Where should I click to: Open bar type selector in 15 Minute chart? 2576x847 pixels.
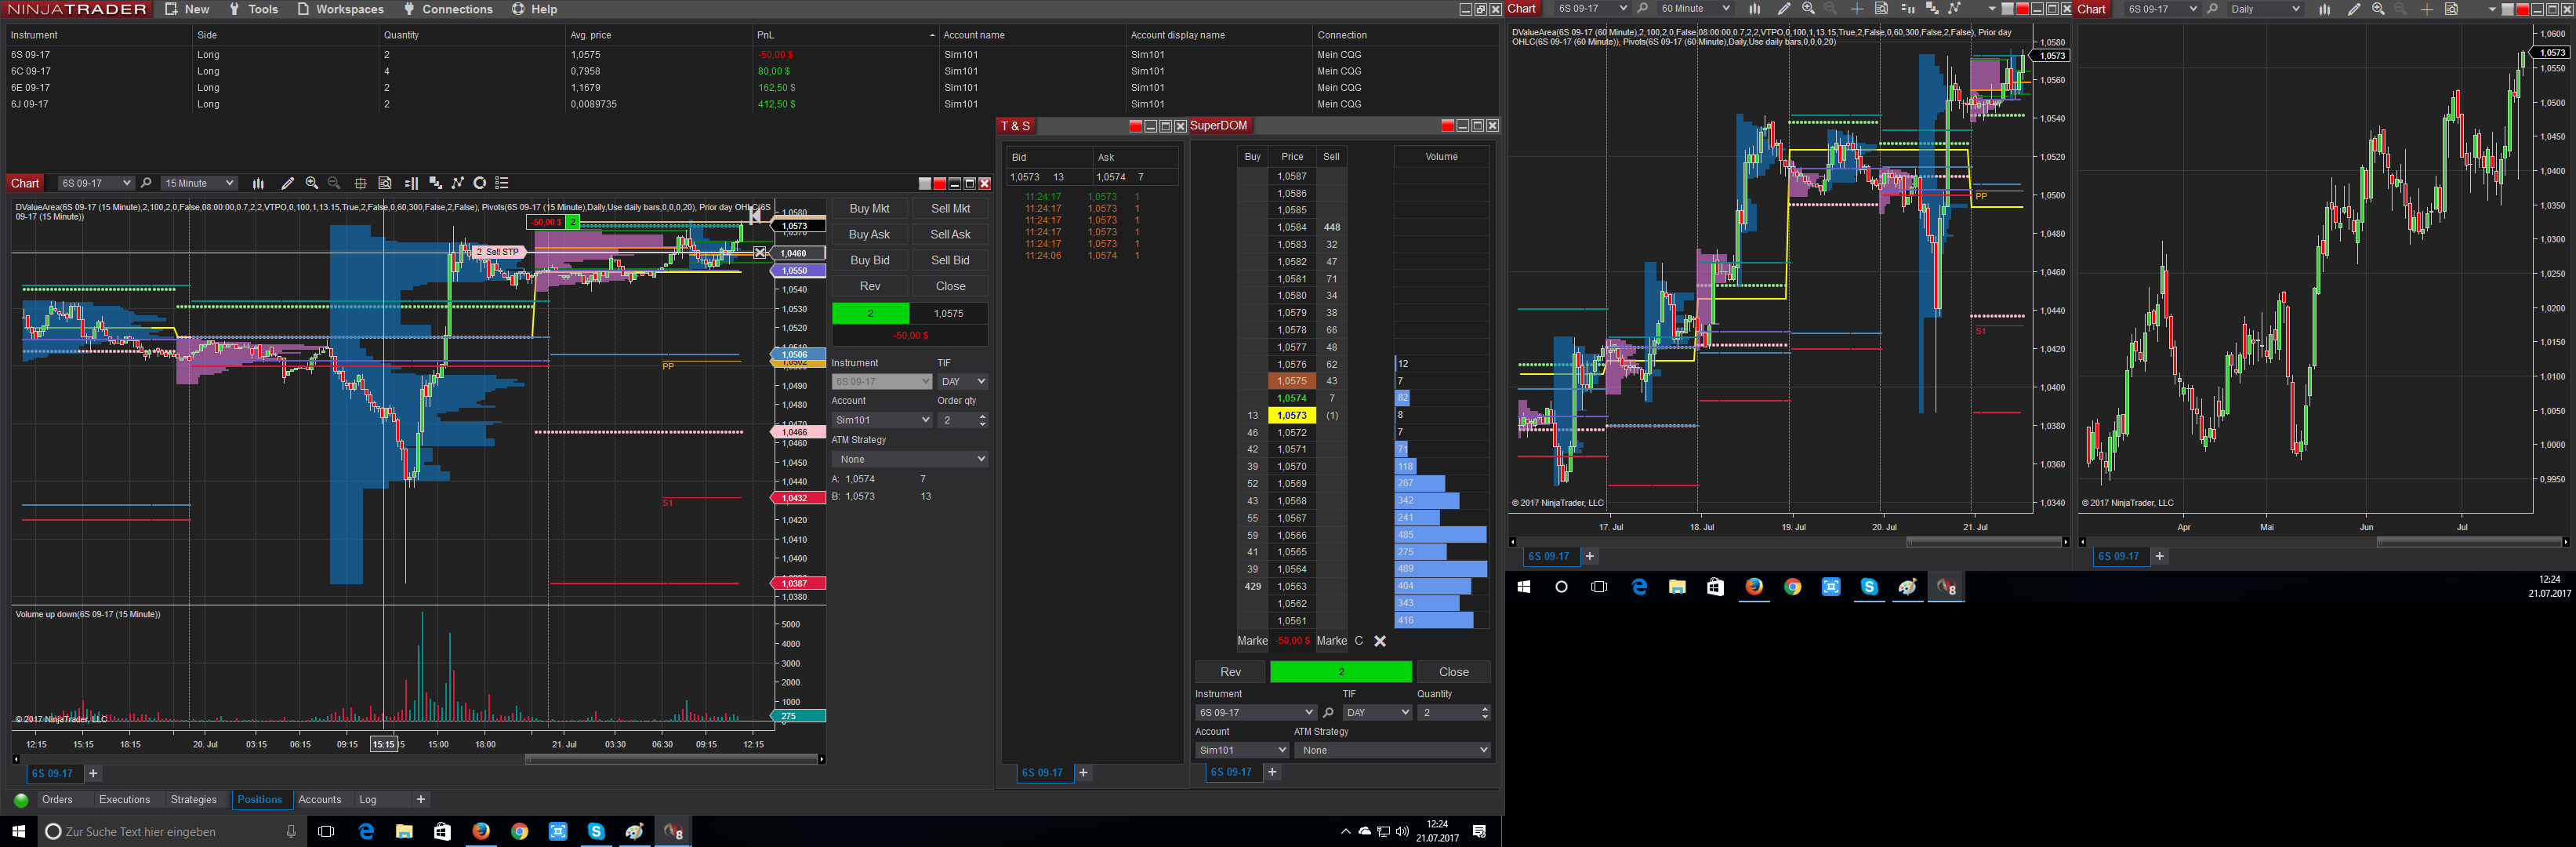click(x=258, y=183)
